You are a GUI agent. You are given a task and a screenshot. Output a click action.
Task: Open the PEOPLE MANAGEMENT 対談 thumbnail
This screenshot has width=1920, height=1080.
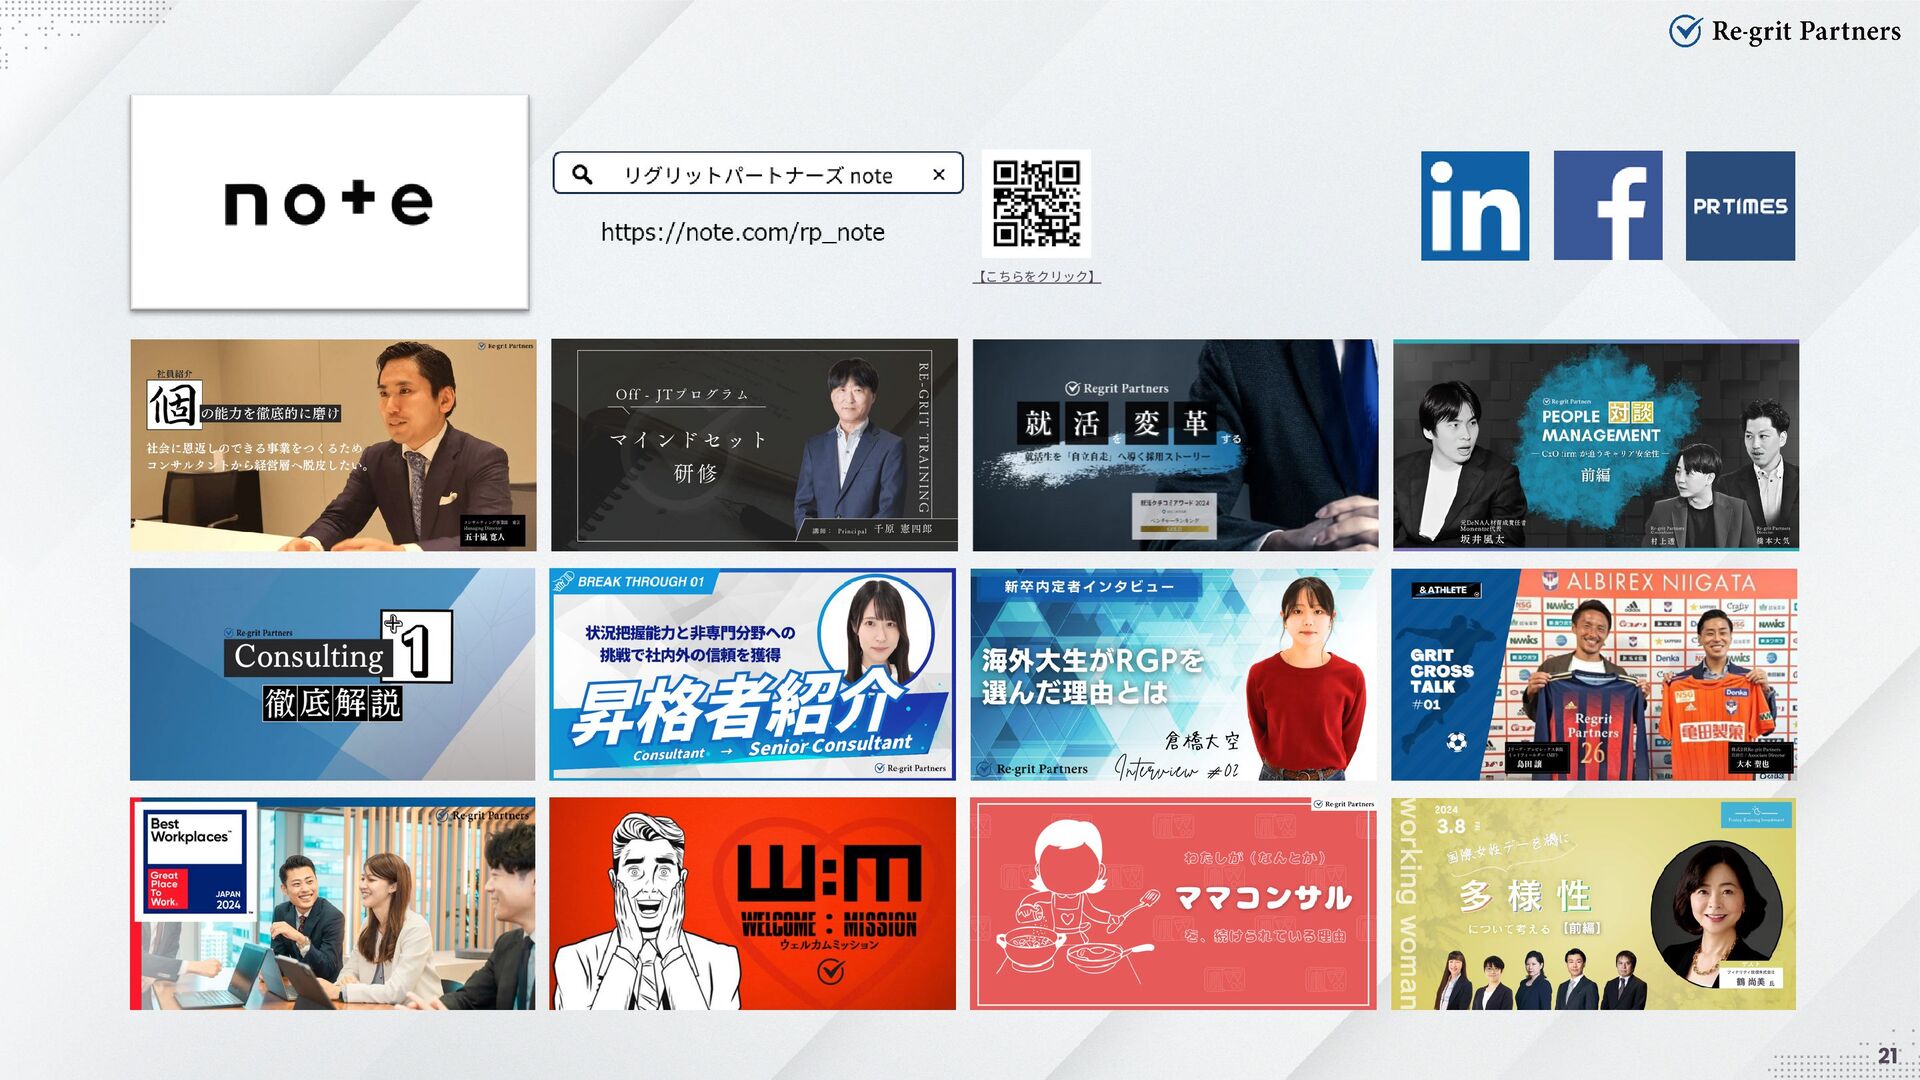coord(1596,445)
